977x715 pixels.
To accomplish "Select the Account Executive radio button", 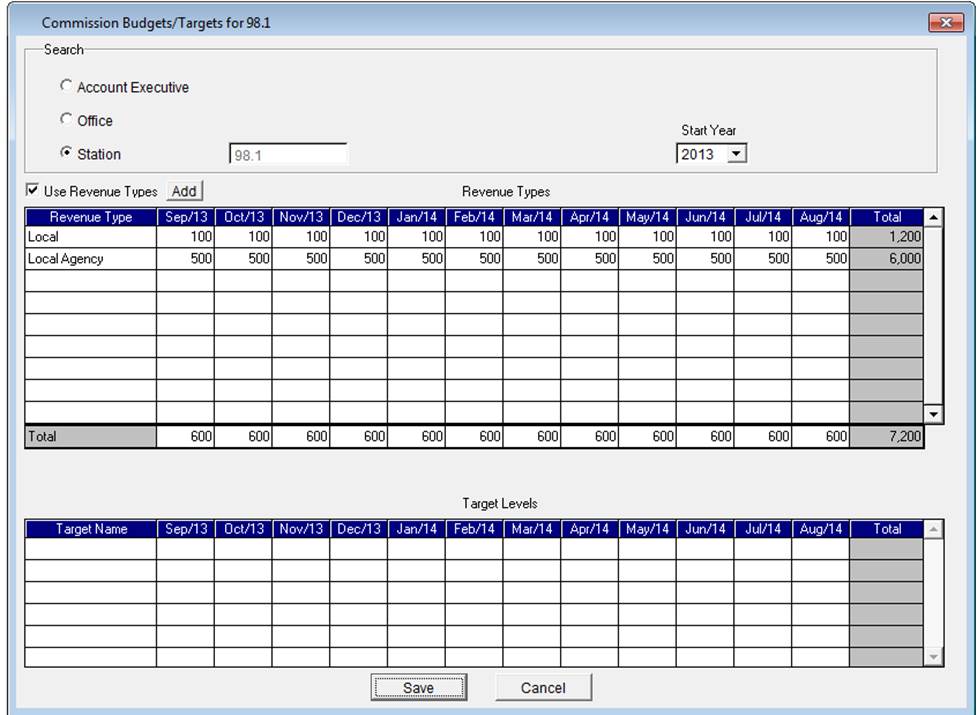I will point(67,87).
